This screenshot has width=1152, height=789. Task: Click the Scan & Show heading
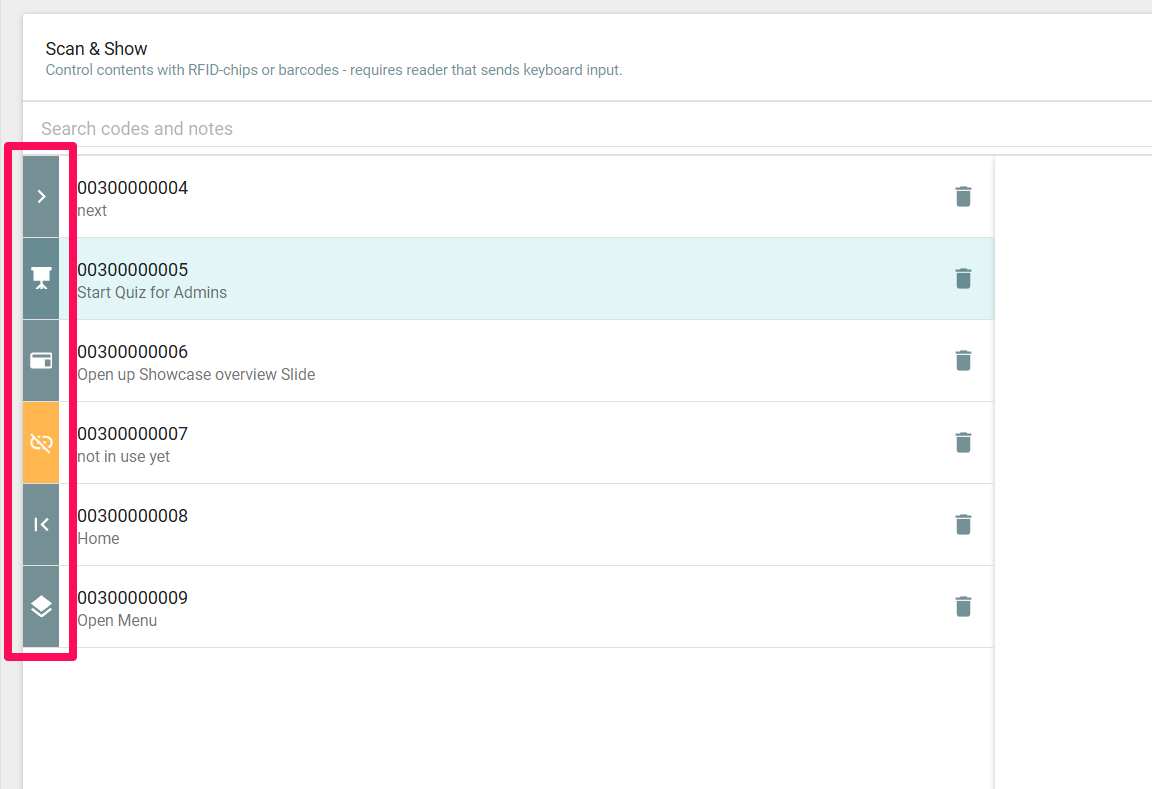tap(96, 49)
